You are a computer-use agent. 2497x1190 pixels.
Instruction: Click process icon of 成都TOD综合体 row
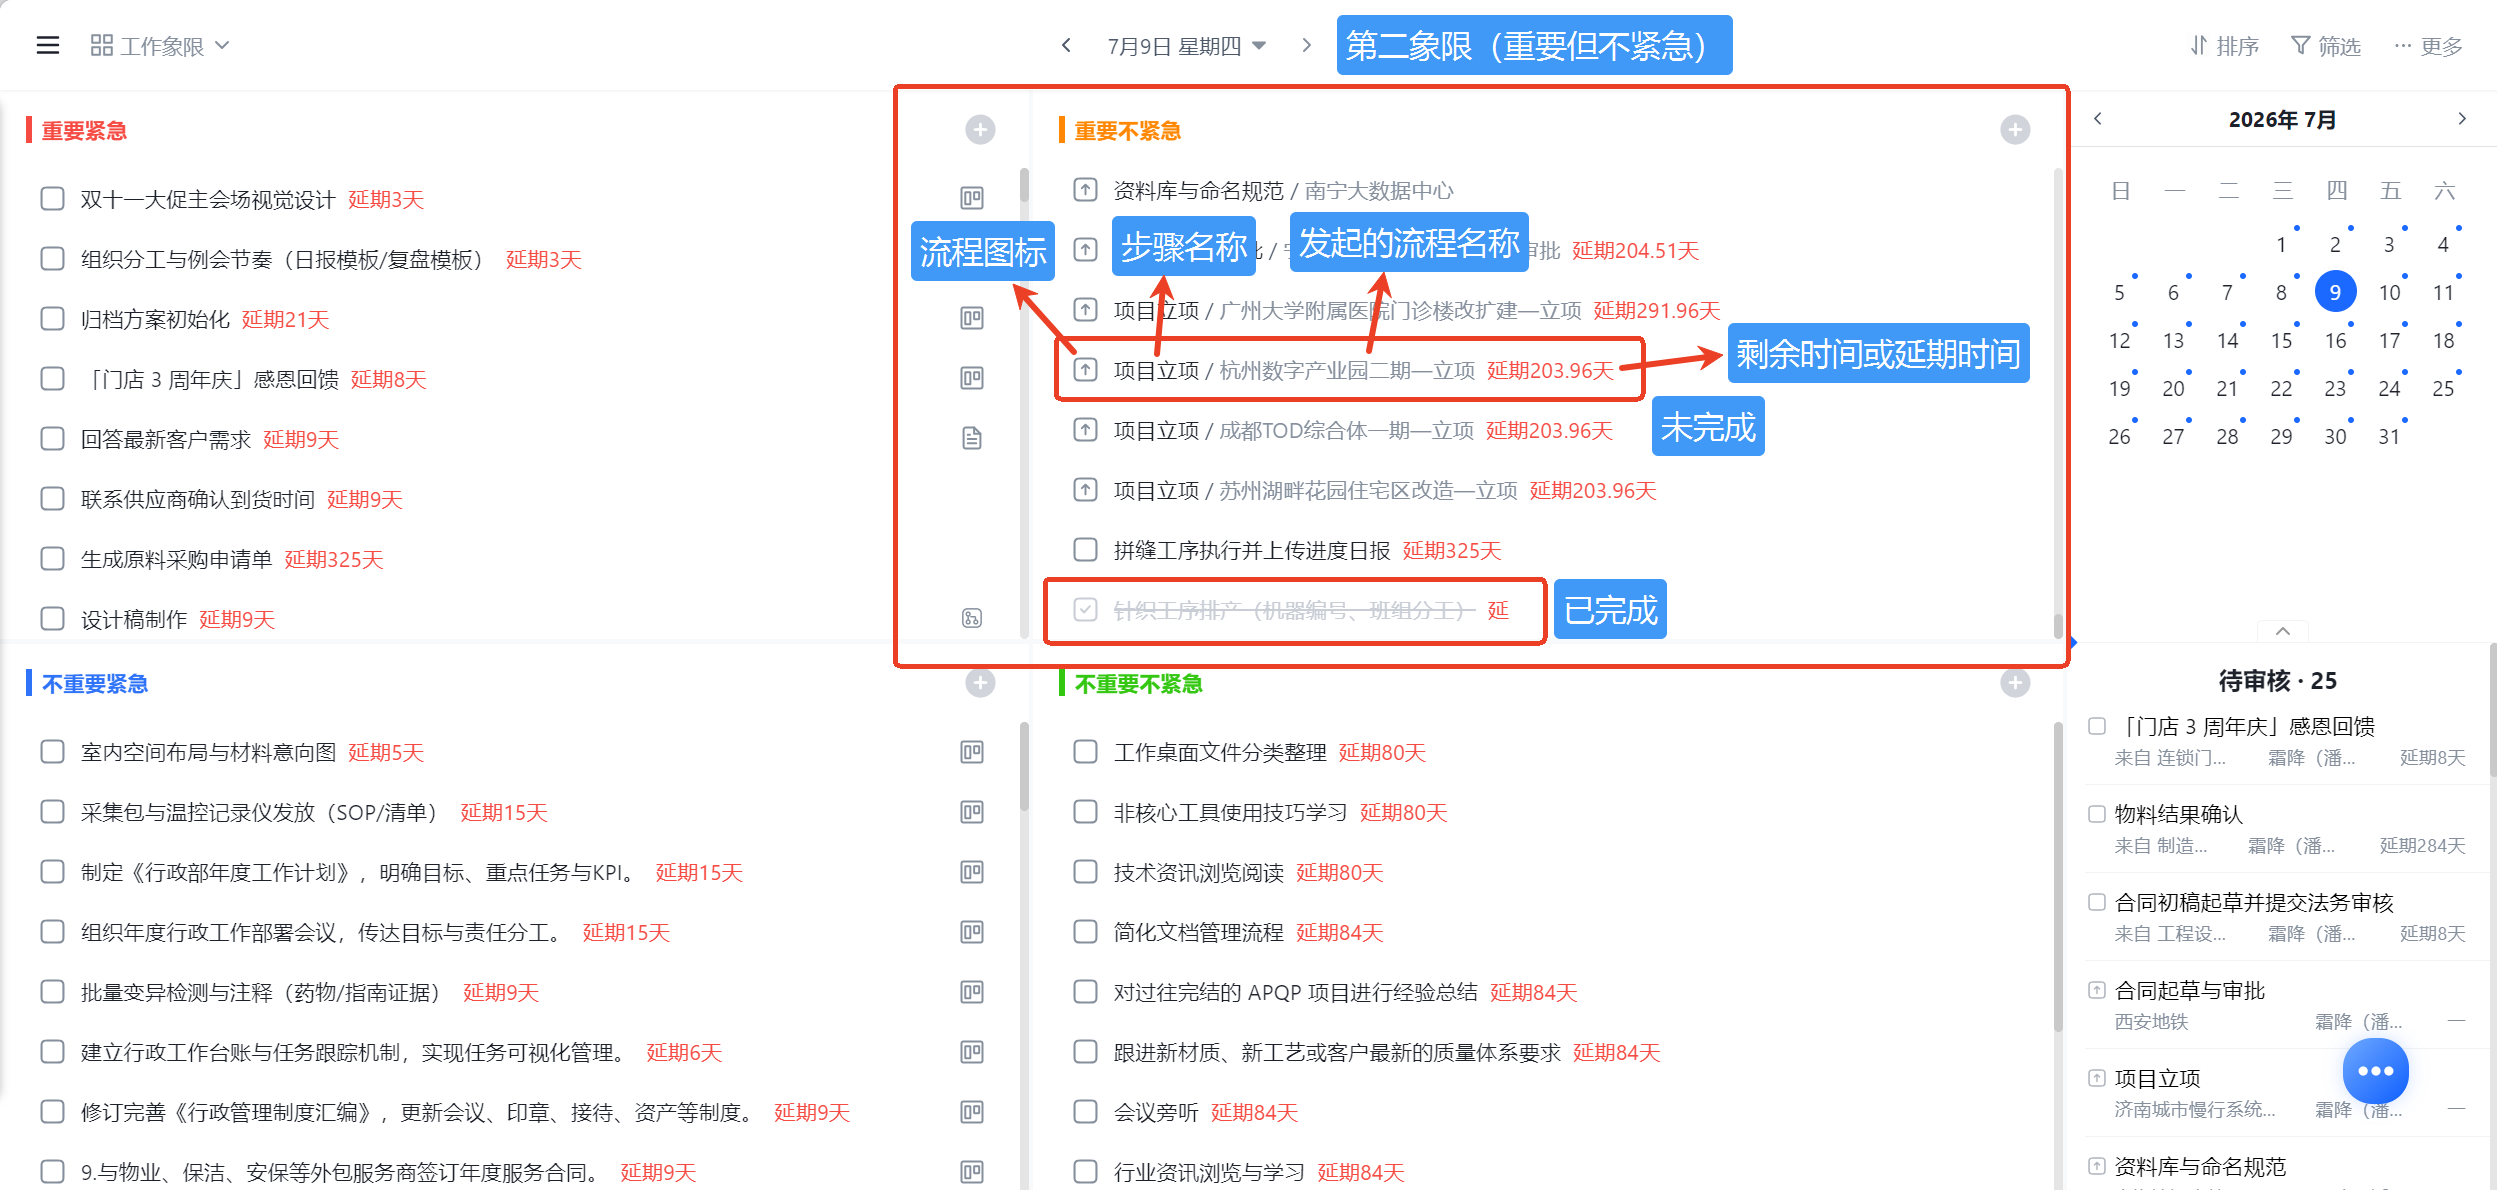[x=1085, y=430]
